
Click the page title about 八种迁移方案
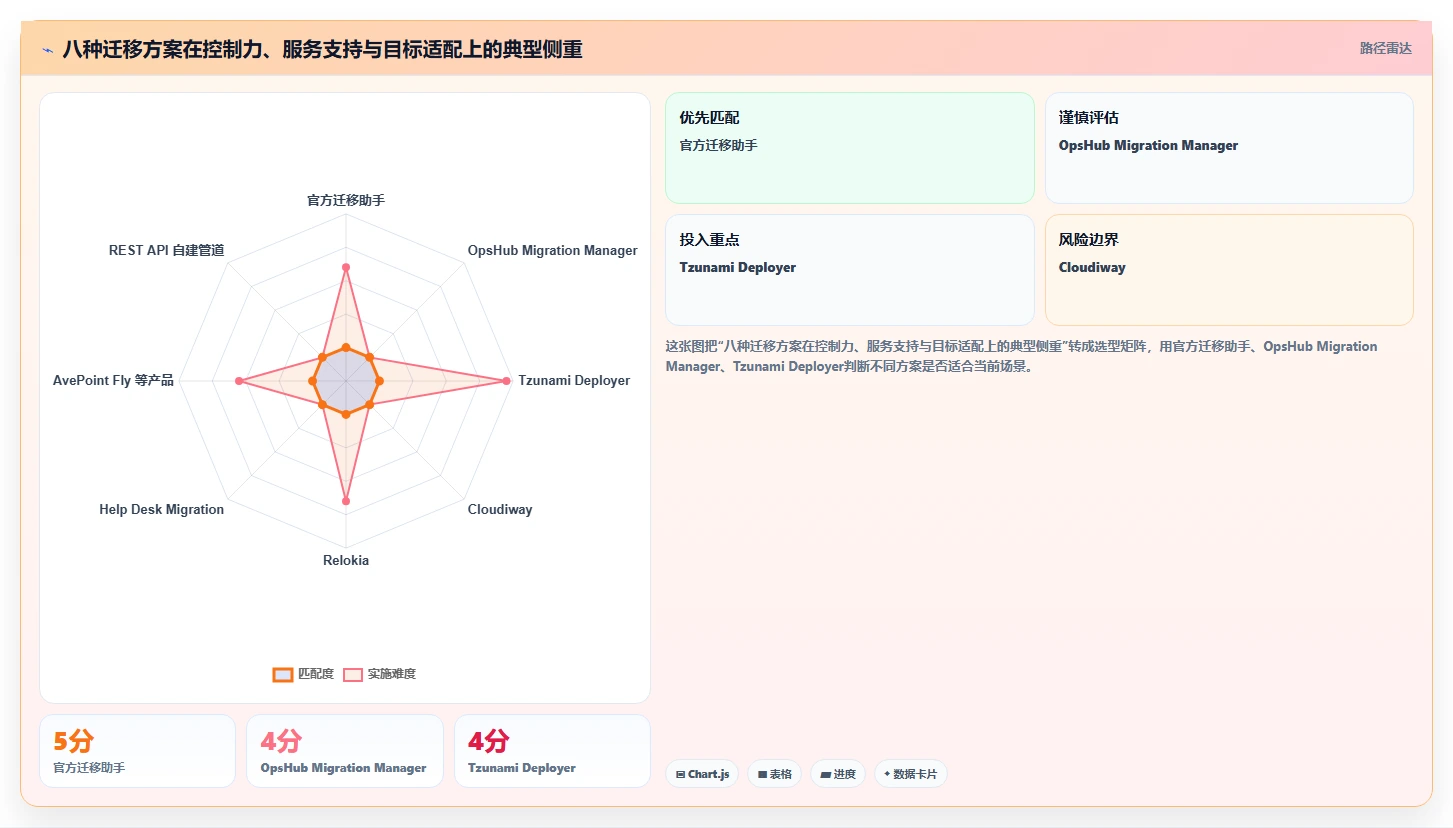(x=322, y=49)
